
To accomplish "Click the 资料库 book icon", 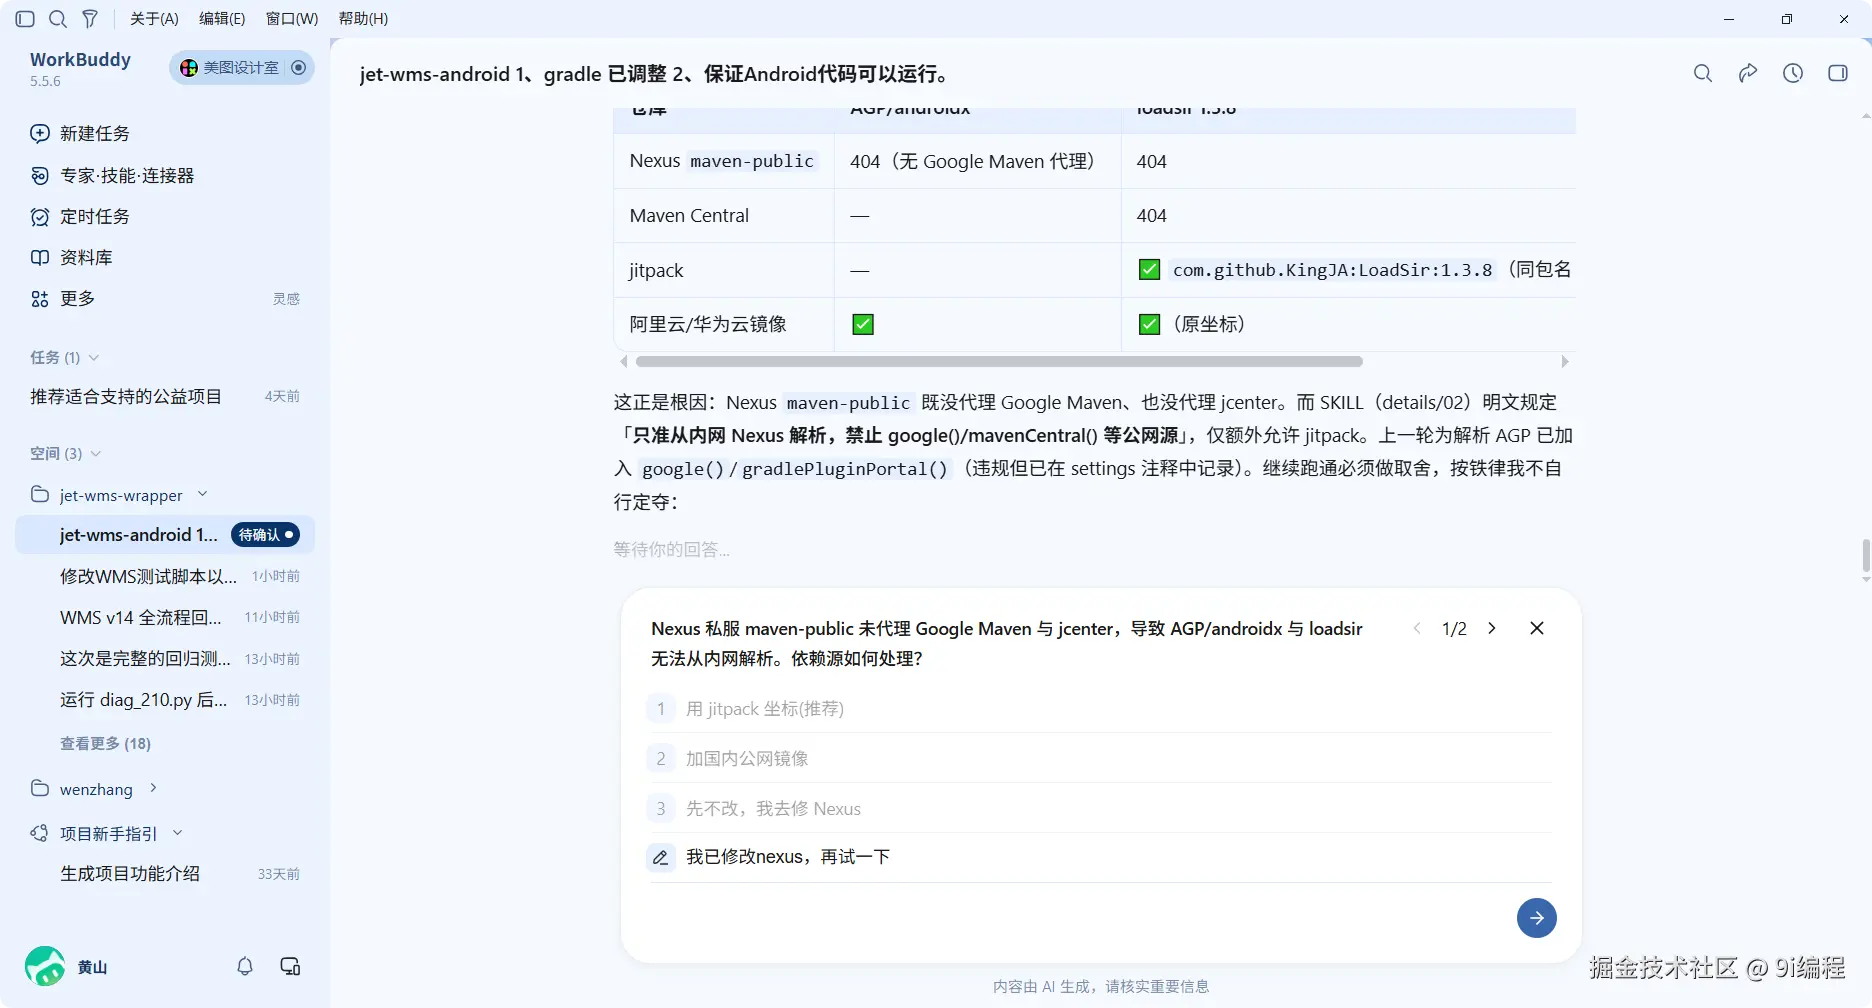I will click(x=40, y=258).
